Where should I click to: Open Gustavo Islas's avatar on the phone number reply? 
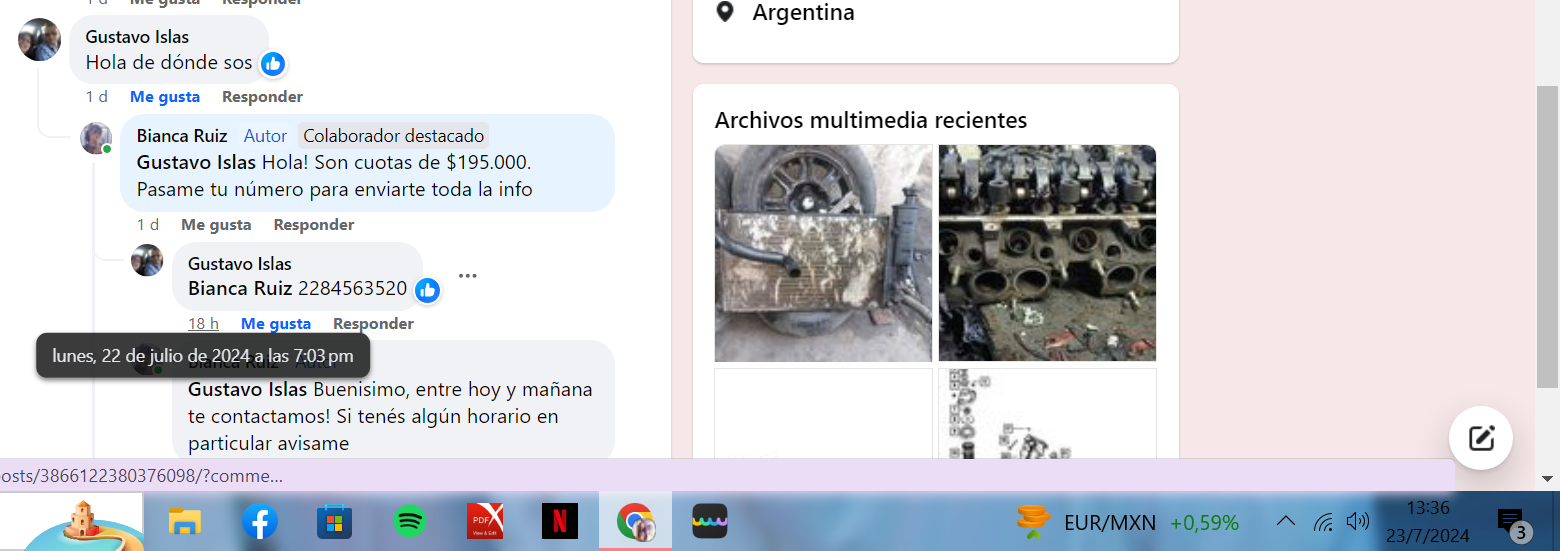pos(147,260)
